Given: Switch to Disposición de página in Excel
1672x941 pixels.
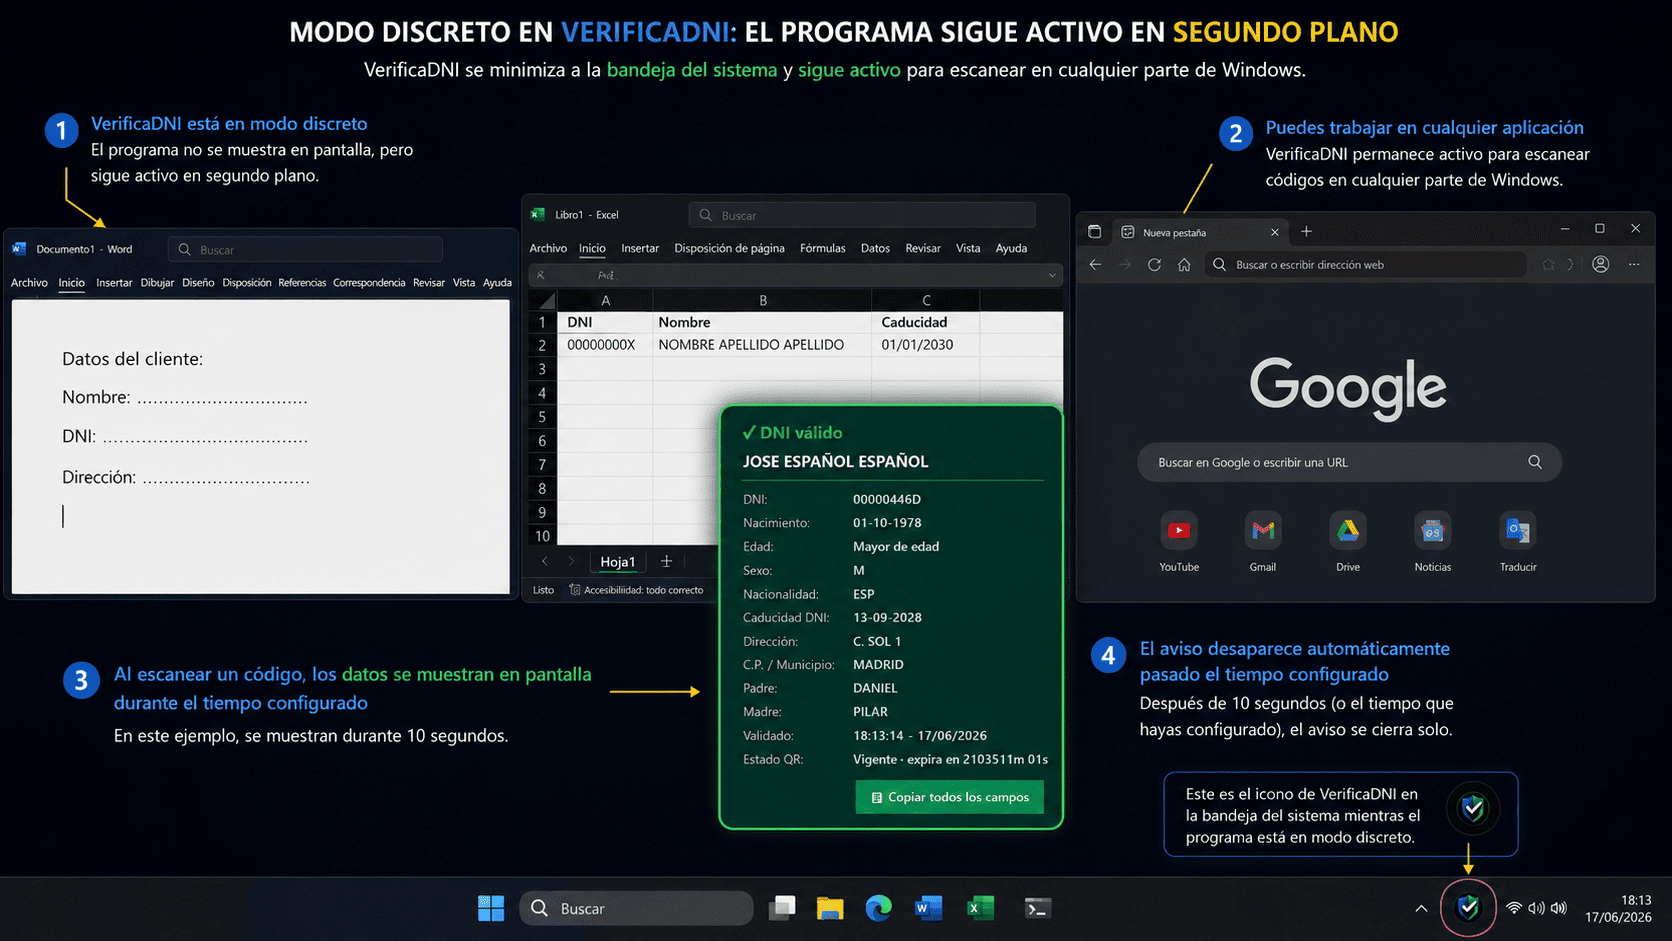Looking at the screenshot, I should [x=729, y=248].
